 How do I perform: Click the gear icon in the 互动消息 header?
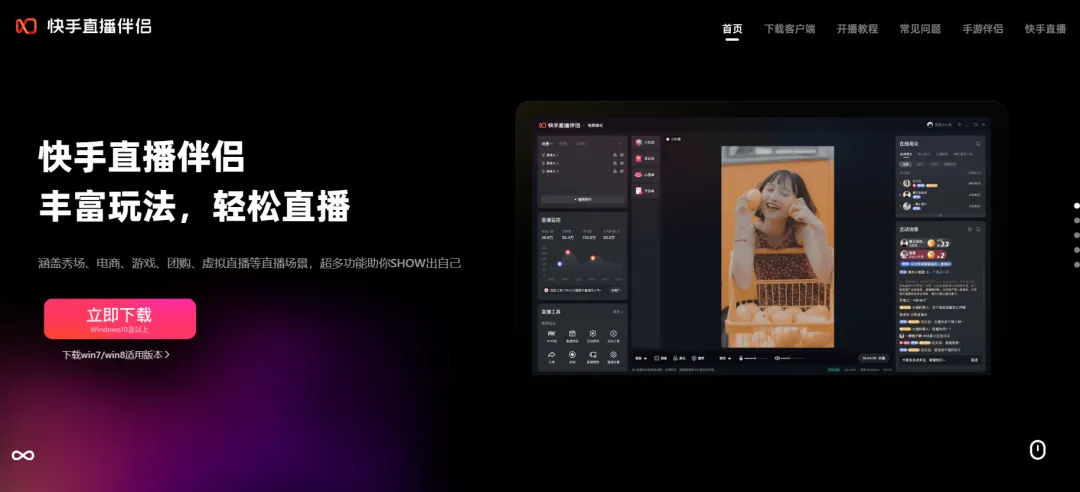(x=970, y=229)
